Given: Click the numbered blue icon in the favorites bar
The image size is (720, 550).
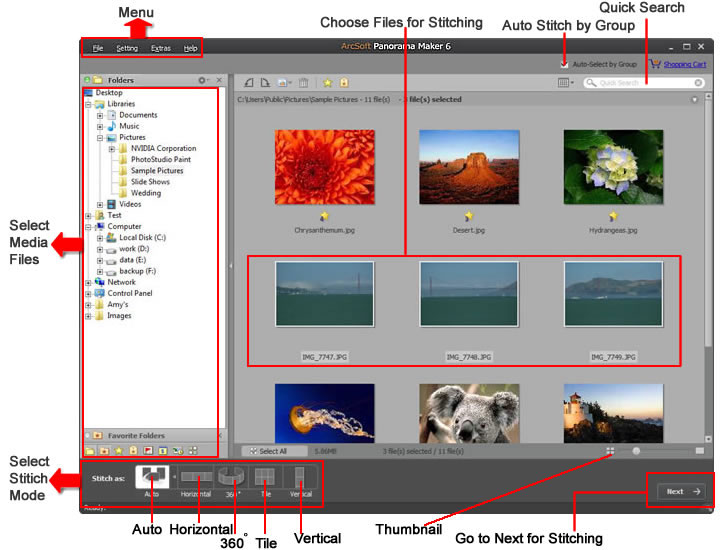Looking at the screenshot, I should [x=163, y=451].
